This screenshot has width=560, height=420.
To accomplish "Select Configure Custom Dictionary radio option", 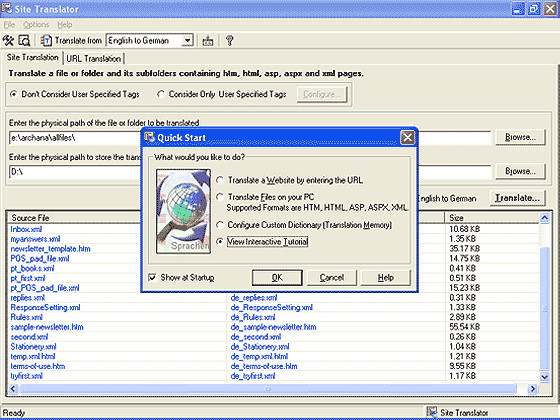I will (220, 225).
